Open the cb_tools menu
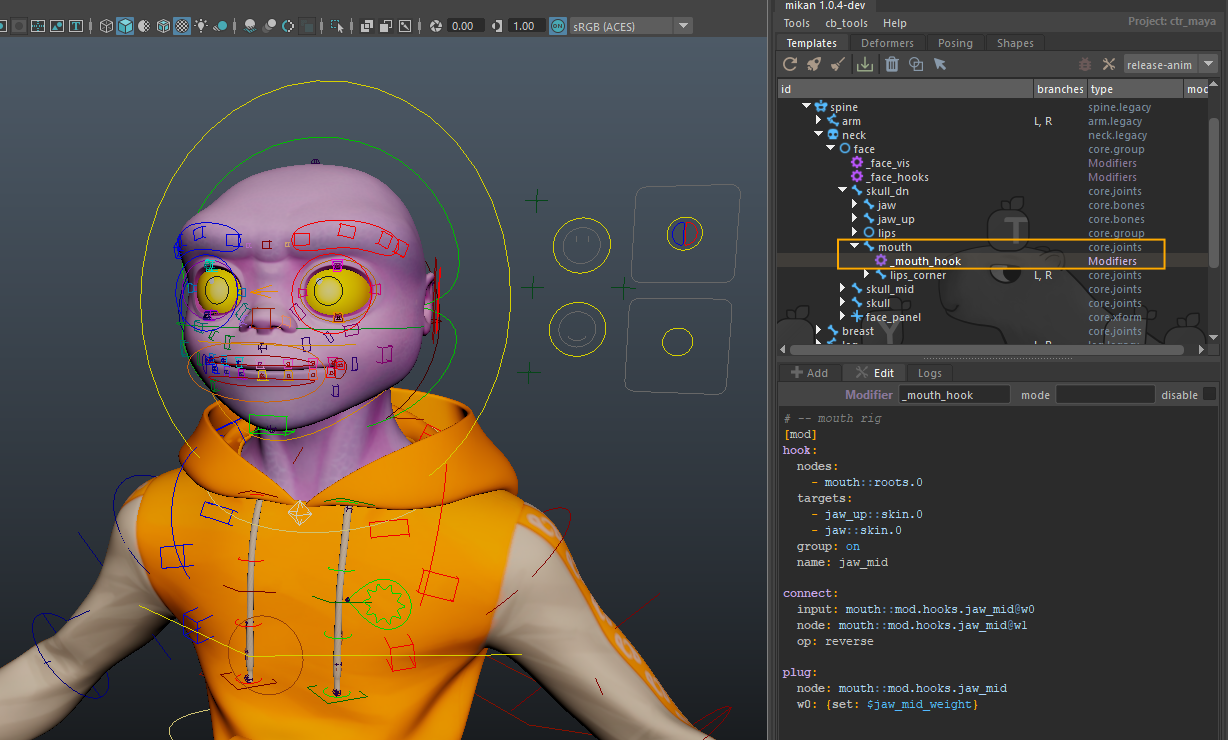The height and width of the screenshot is (740, 1228). coord(846,22)
